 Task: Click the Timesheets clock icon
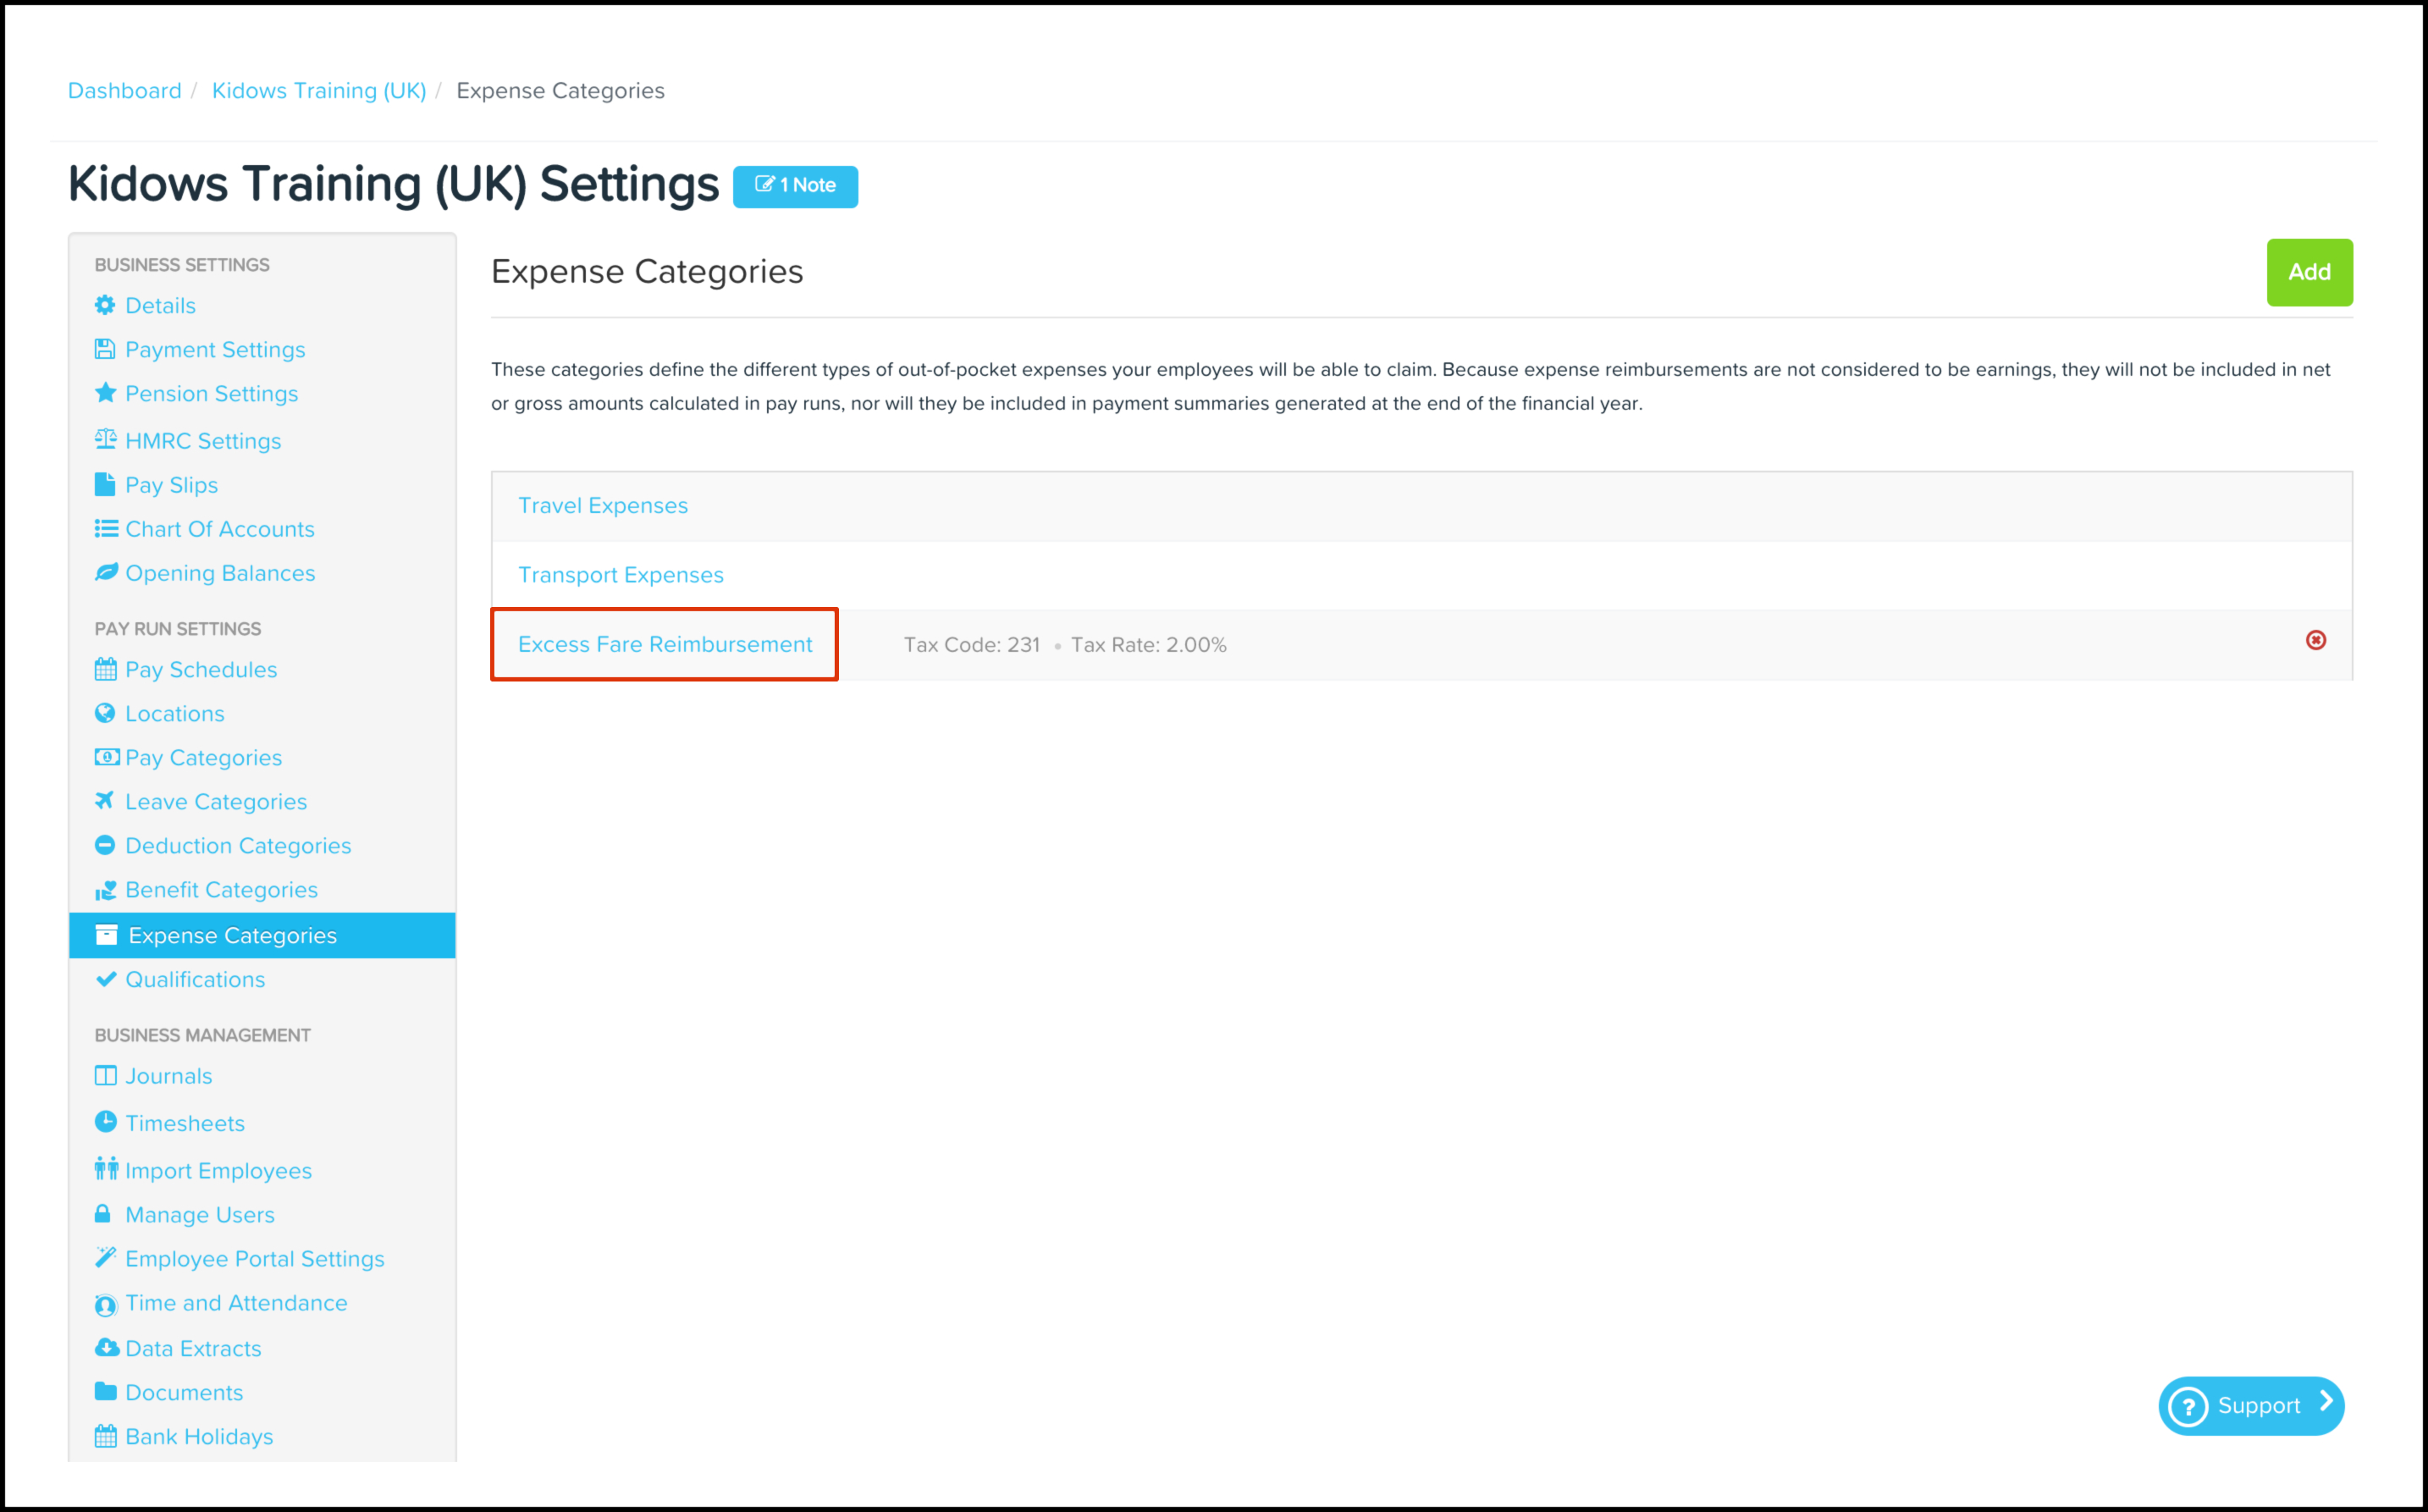[x=105, y=1122]
